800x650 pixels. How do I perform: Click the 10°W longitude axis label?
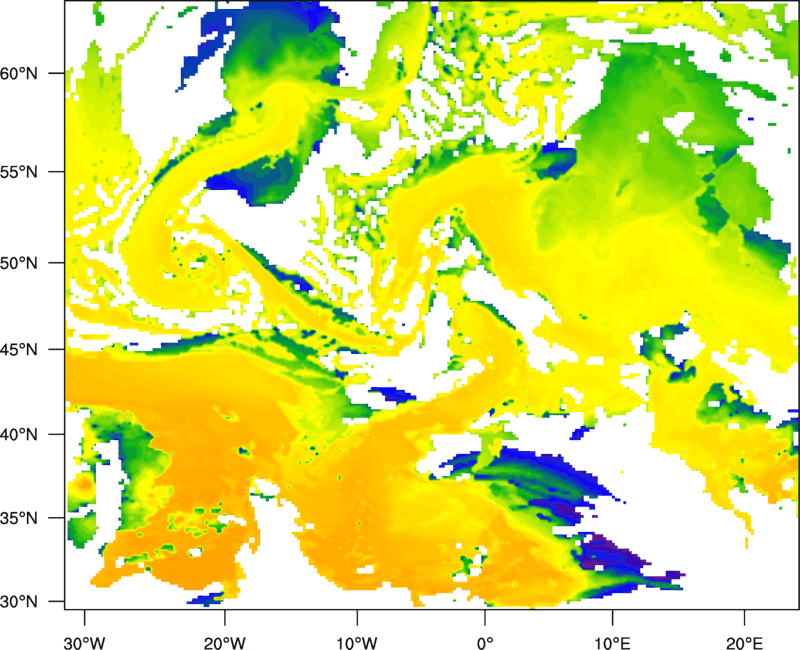pos(357,643)
